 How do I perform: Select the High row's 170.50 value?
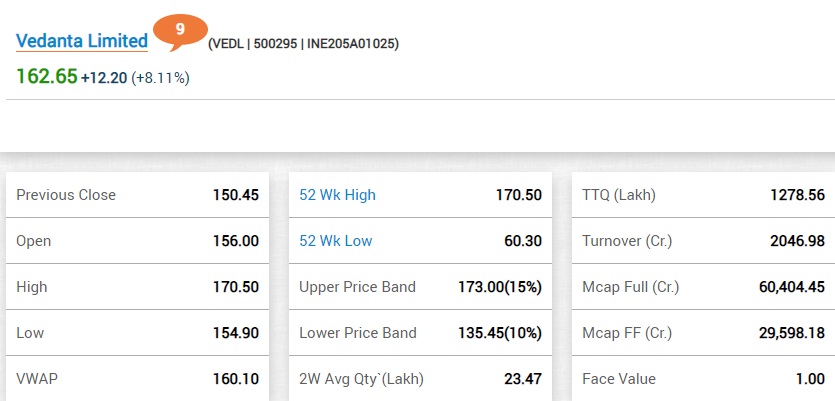pyautogui.click(x=236, y=287)
